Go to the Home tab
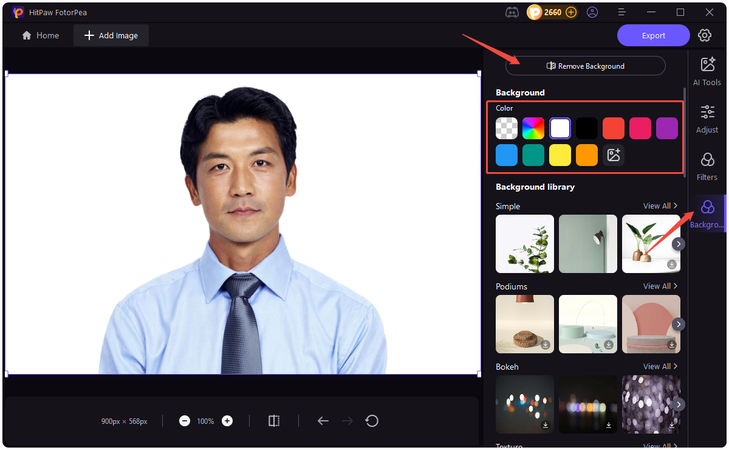This screenshot has width=729, height=450. click(41, 35)
